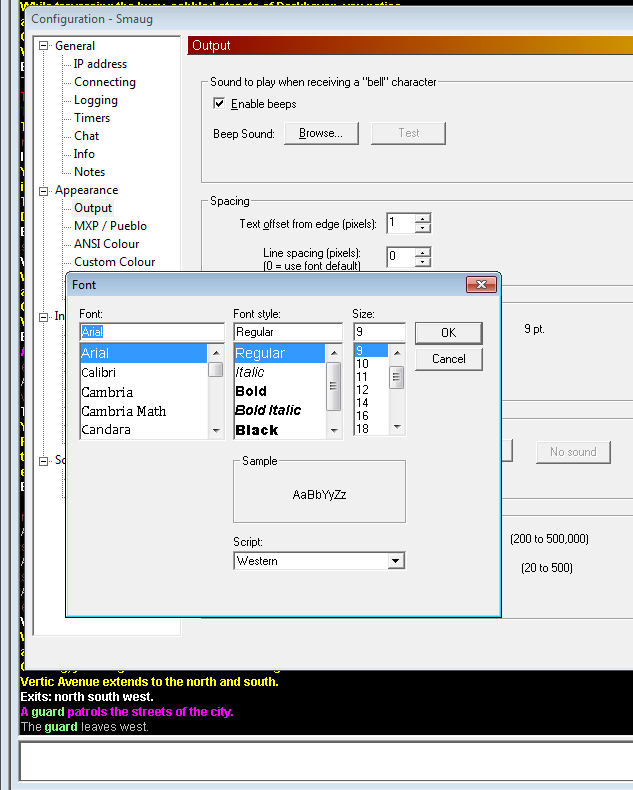Viewport: 633px width, 790px height.
Task: Browse for a beep sound file
Action: [x=321, y=133]
